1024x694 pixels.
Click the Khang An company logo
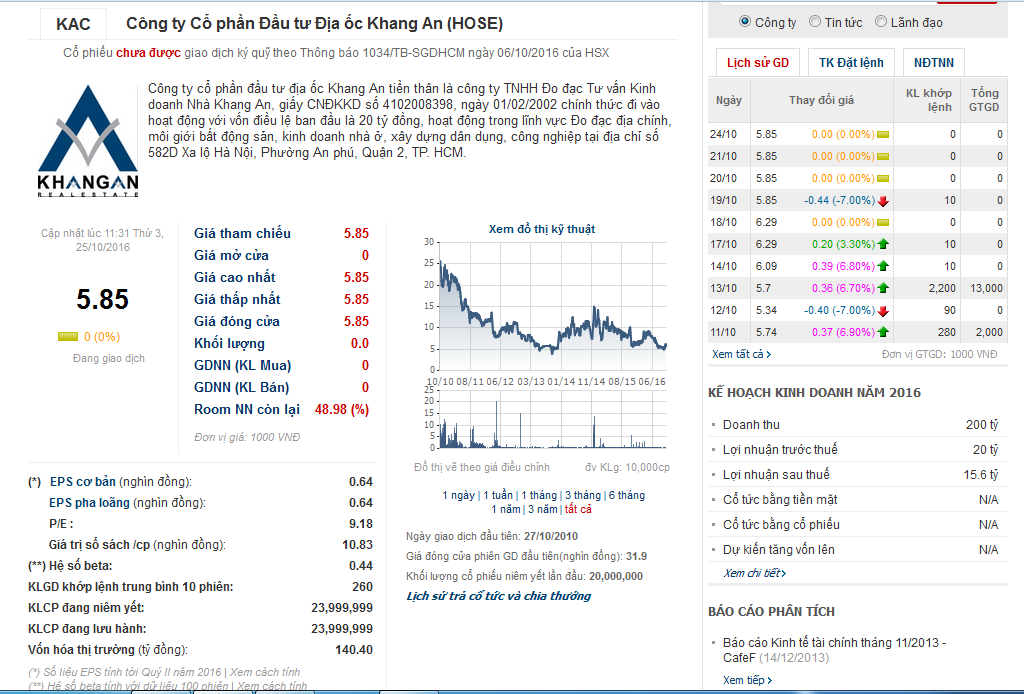pos(88,140)
